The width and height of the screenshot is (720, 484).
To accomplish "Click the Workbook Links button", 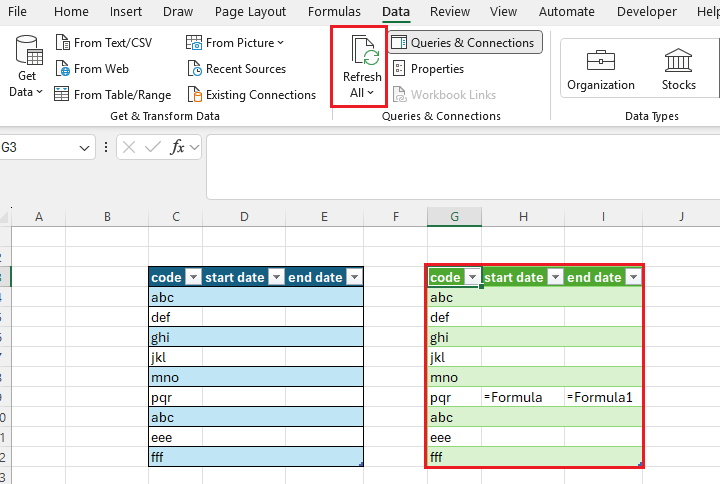I will pos(444,95).
